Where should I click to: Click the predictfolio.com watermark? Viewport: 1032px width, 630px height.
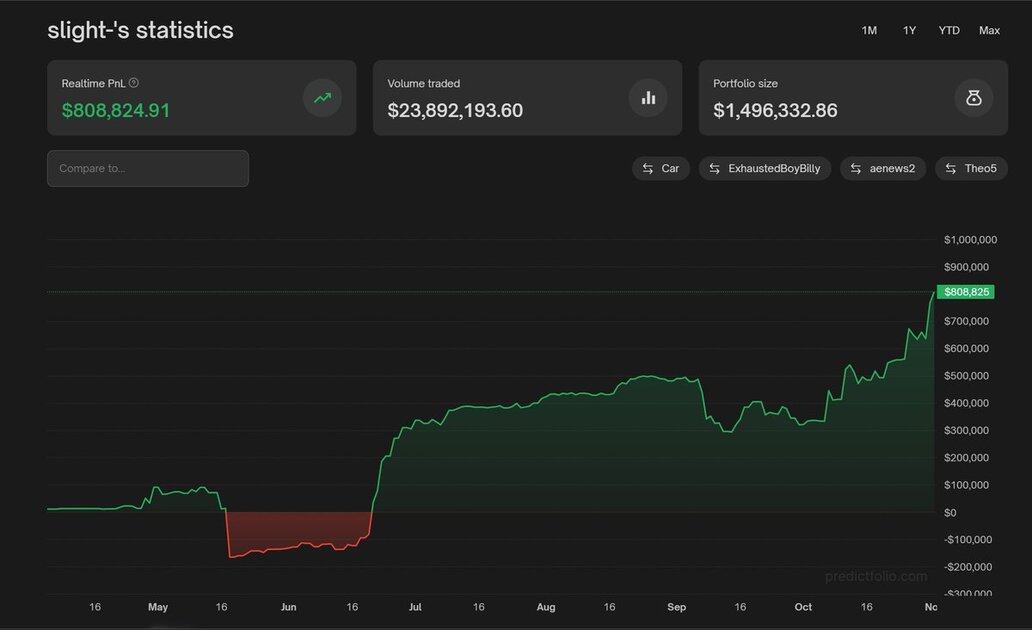tap(876, 576)
